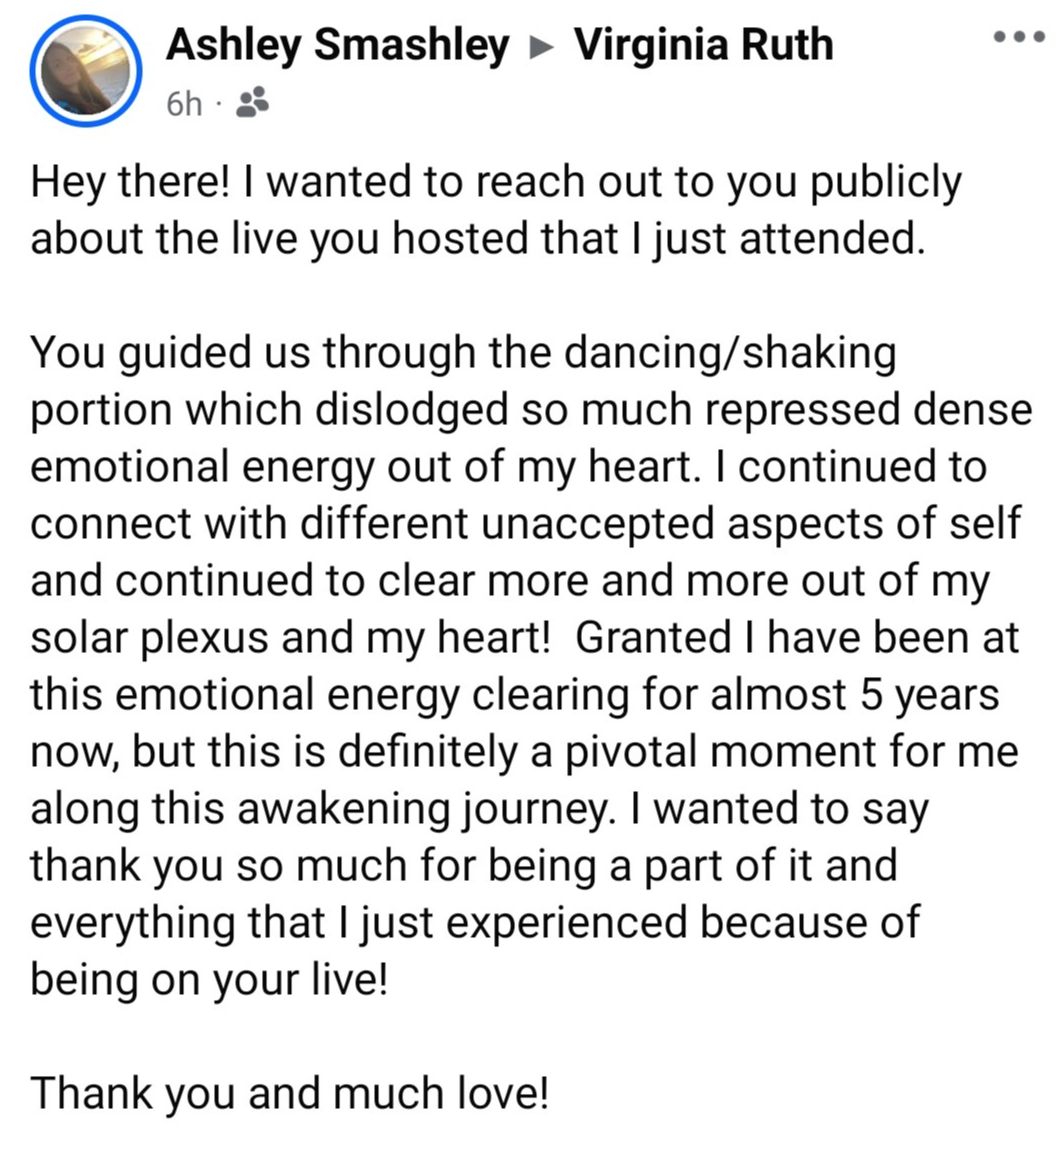Click the 6h post timestamp
Image resolution: width=1057 pixels, height=1153 pixels.
[x=184, y=104]
